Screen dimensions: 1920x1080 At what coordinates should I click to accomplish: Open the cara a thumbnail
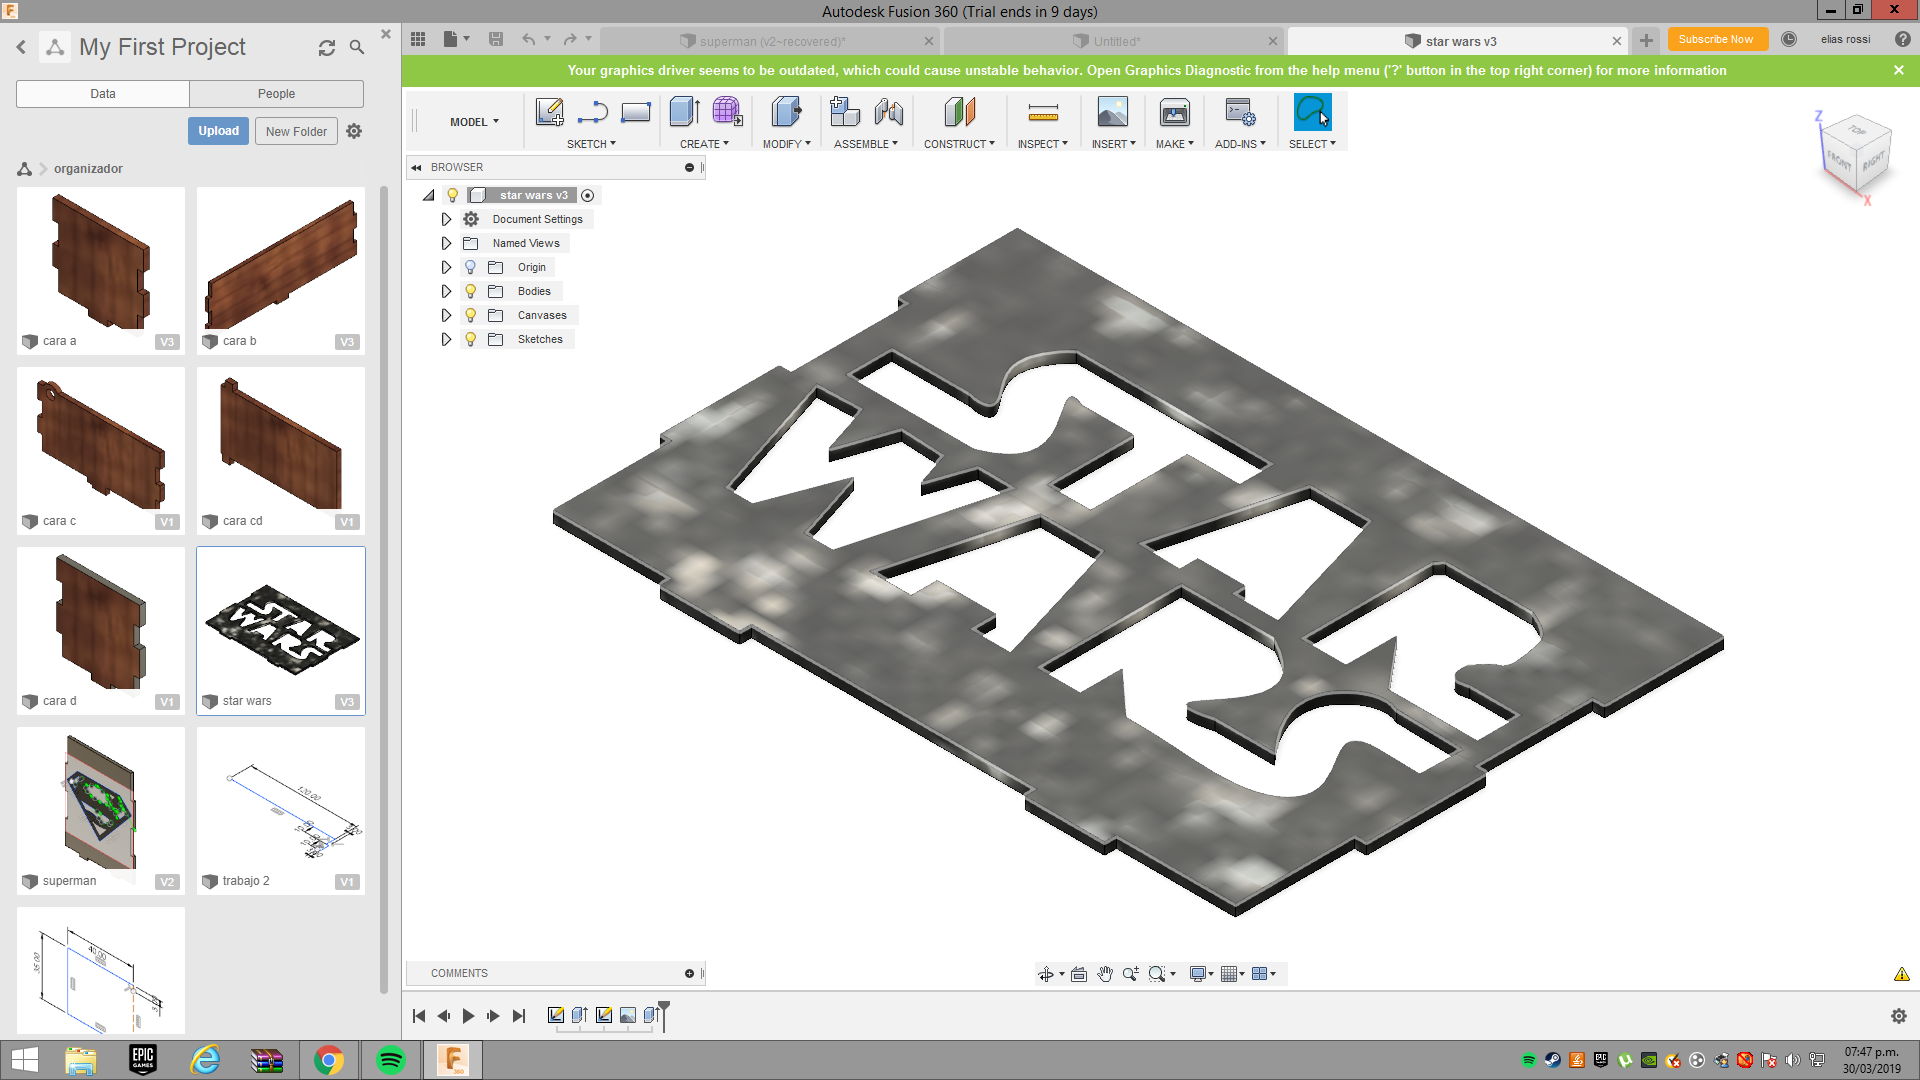pos(101,270)
